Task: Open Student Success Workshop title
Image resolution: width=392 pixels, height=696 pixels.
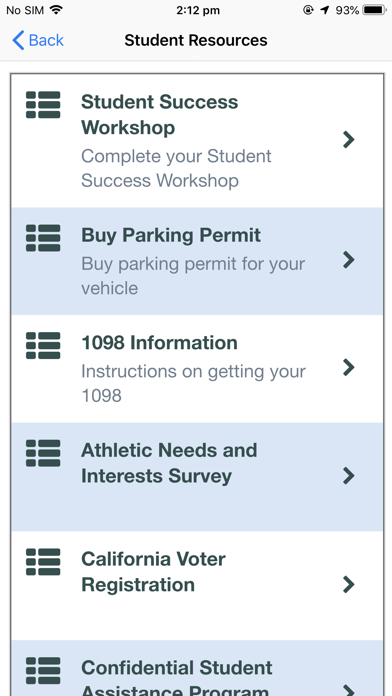Action: (x=159, y=115)
